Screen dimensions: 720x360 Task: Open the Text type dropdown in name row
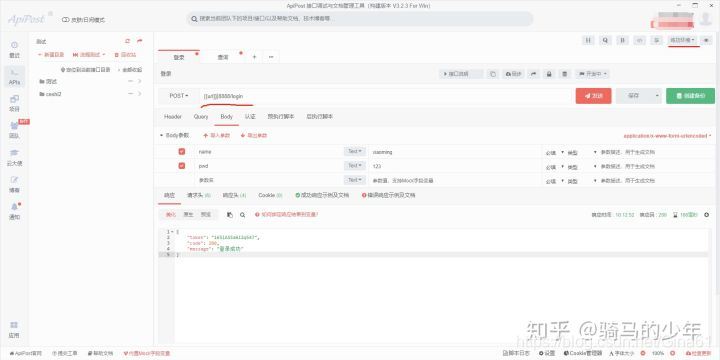click(x=354, y=152)
